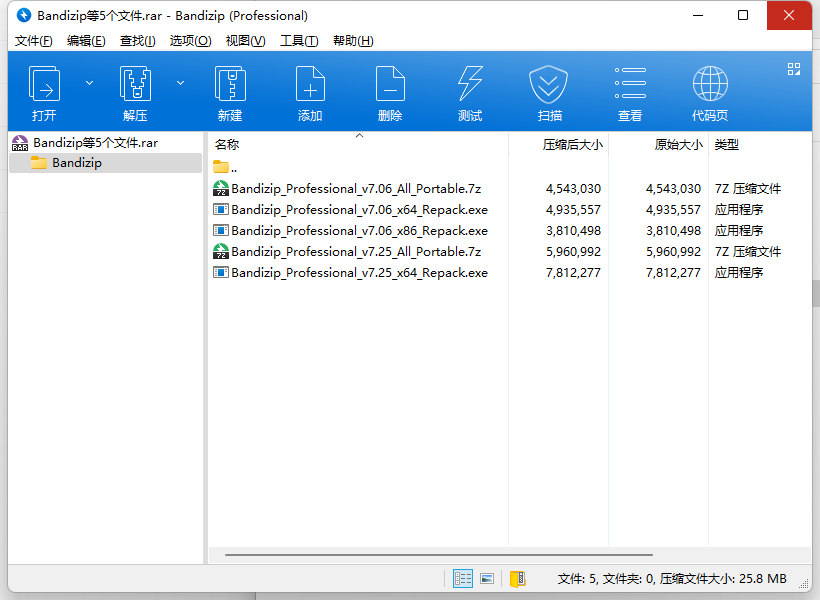The image size is (820, 600).
Task: Click the 扫描 (Scan) shield icon
Action: point(549,83)
